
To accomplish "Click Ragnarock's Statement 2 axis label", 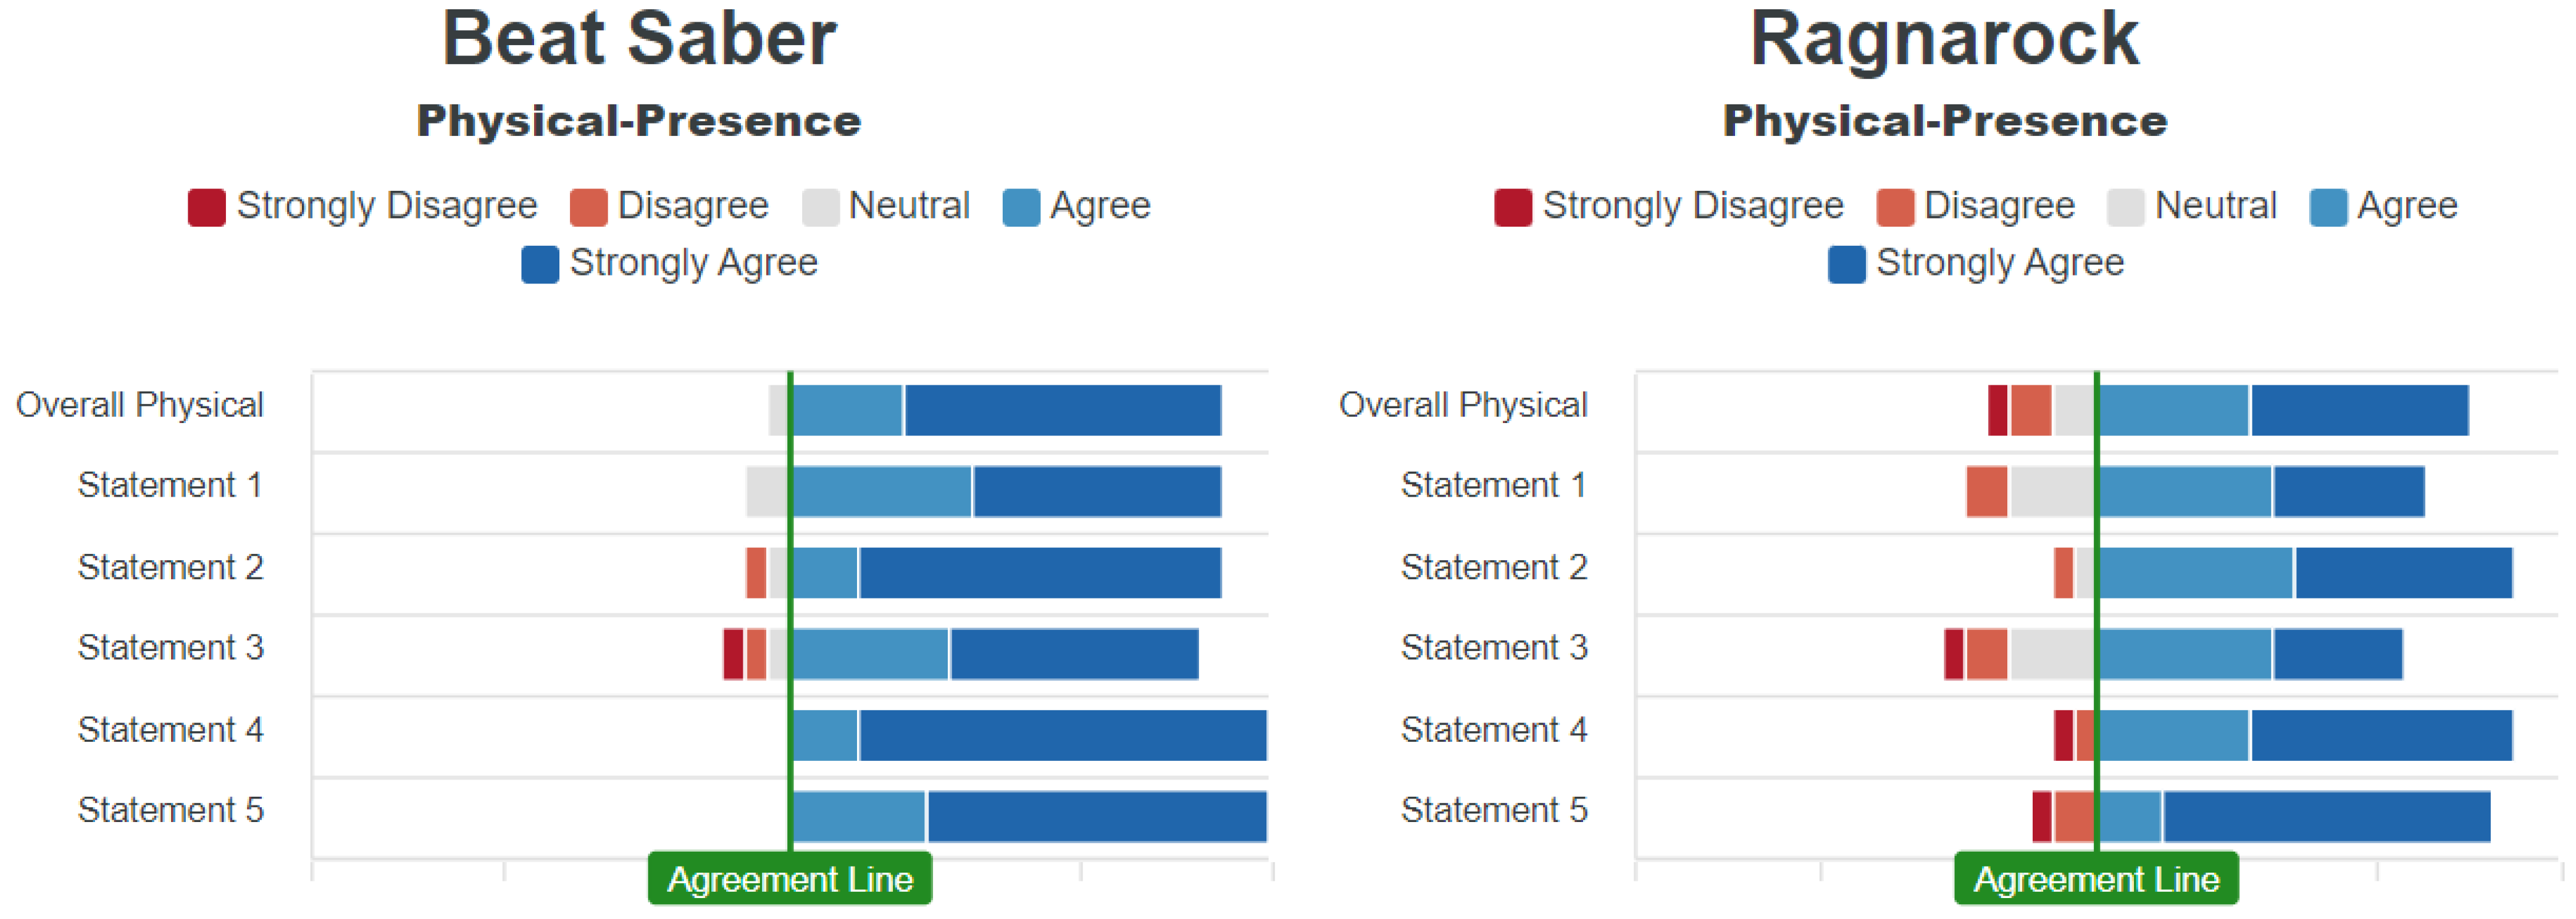I will [x=1493, y=567].
